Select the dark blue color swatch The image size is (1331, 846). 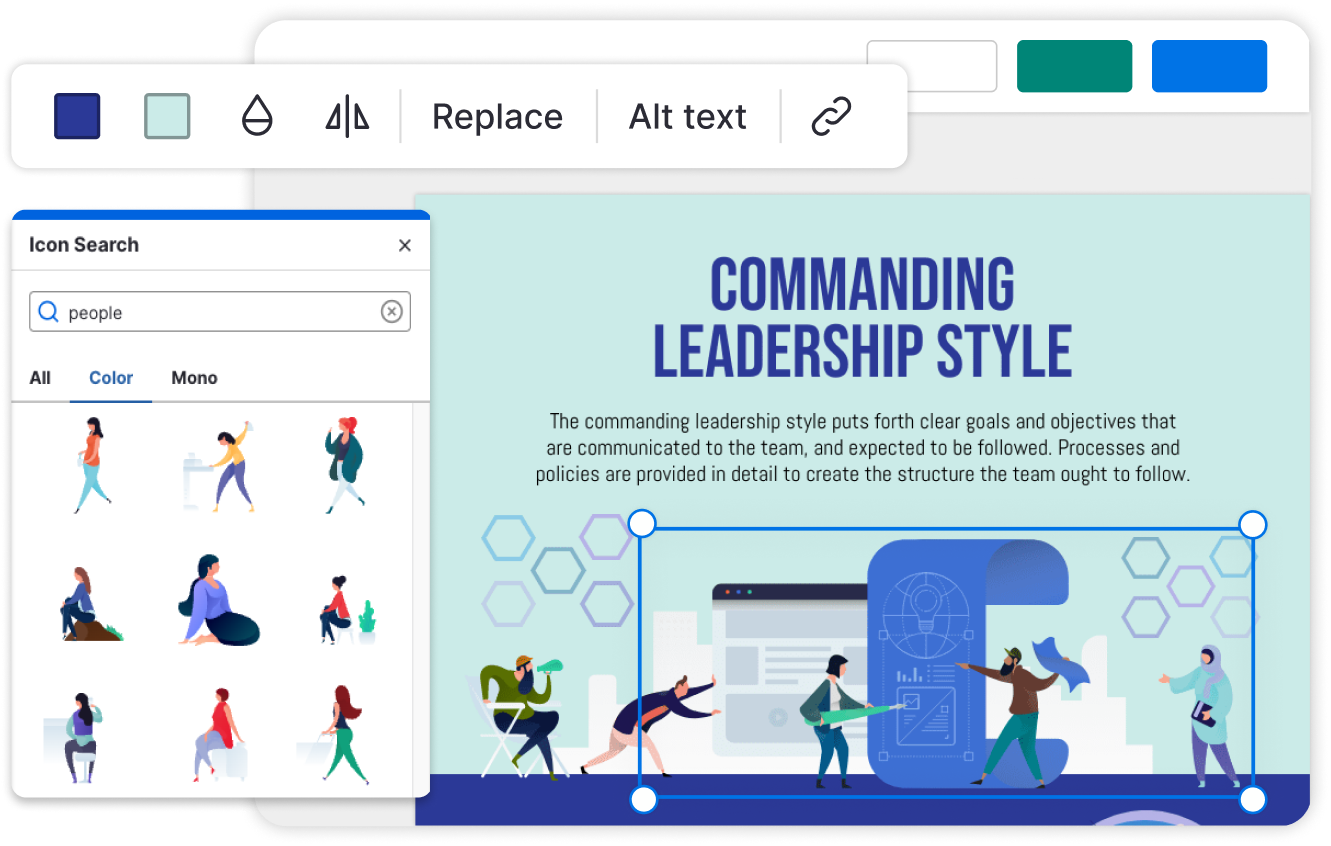77,116
